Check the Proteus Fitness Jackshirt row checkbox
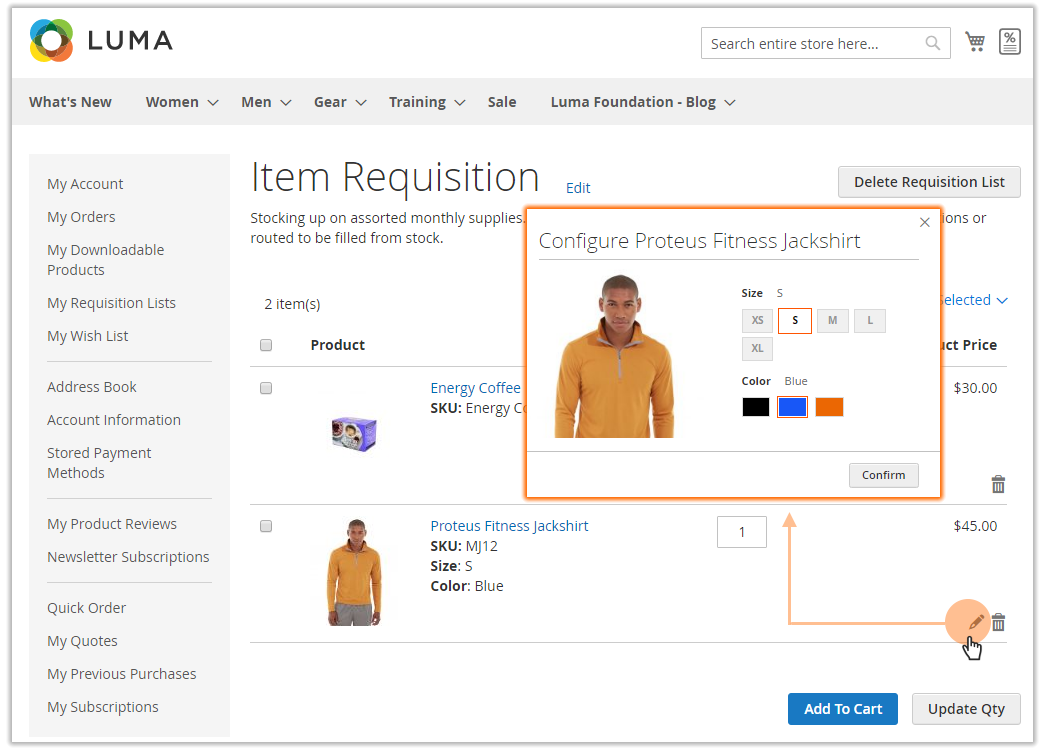 266,526
